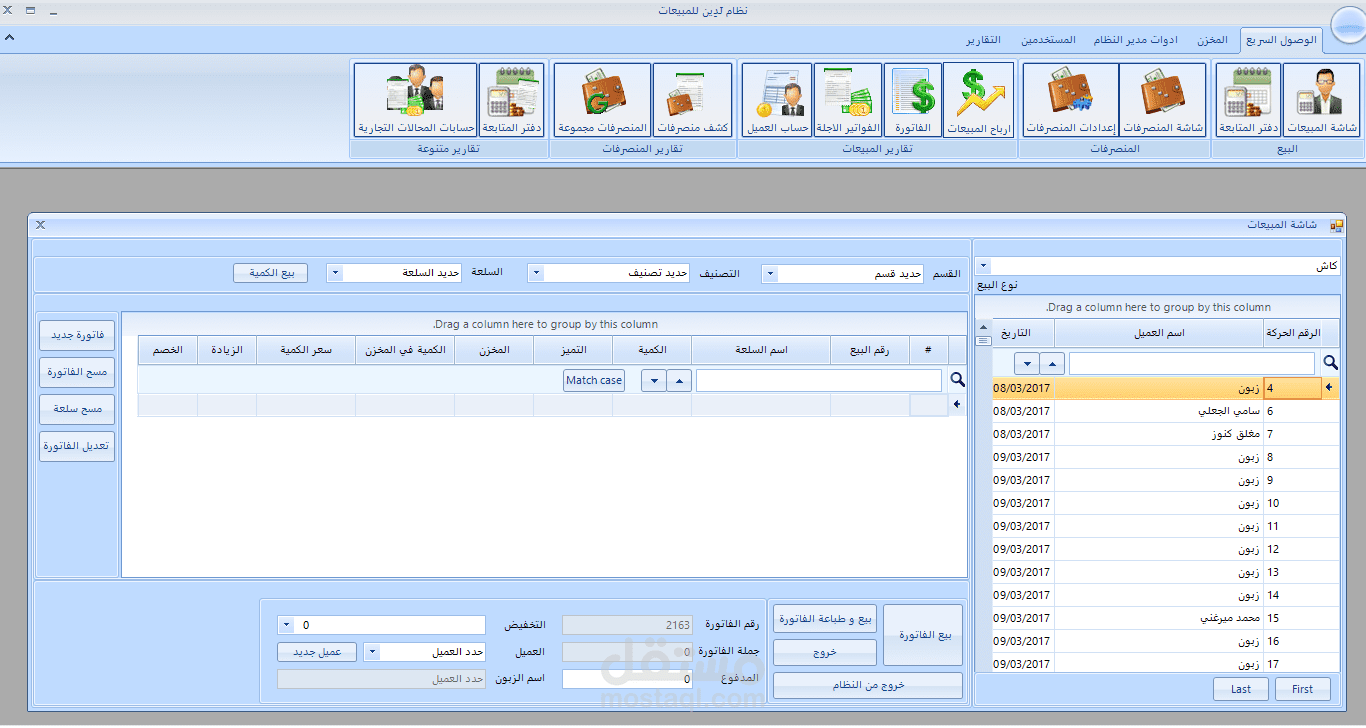1366x728 pixels.
Task: Find next match in items grid search
Action: (x=654, y=380)
